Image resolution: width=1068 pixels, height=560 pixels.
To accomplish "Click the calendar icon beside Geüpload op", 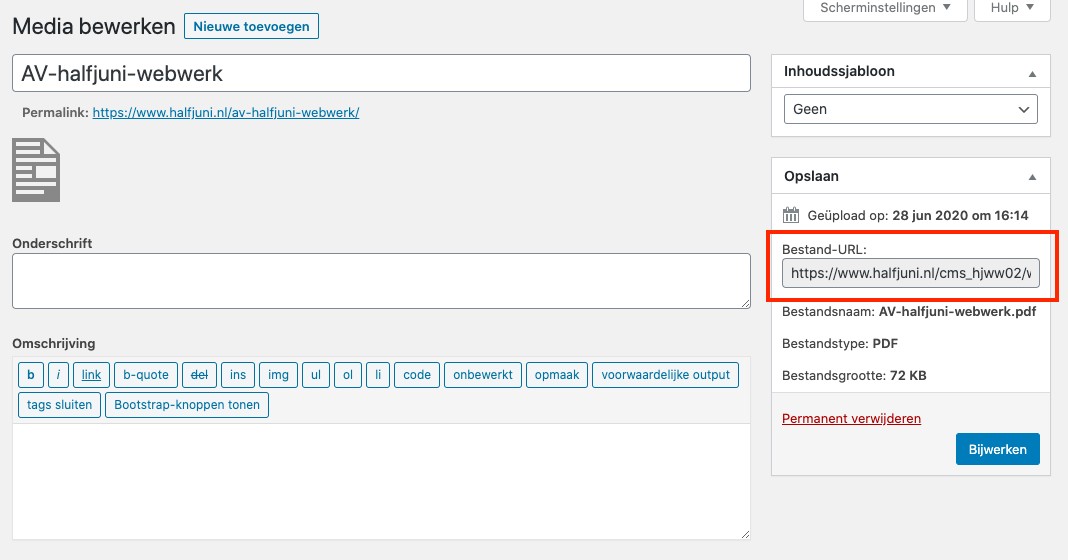I will [791, 215].
